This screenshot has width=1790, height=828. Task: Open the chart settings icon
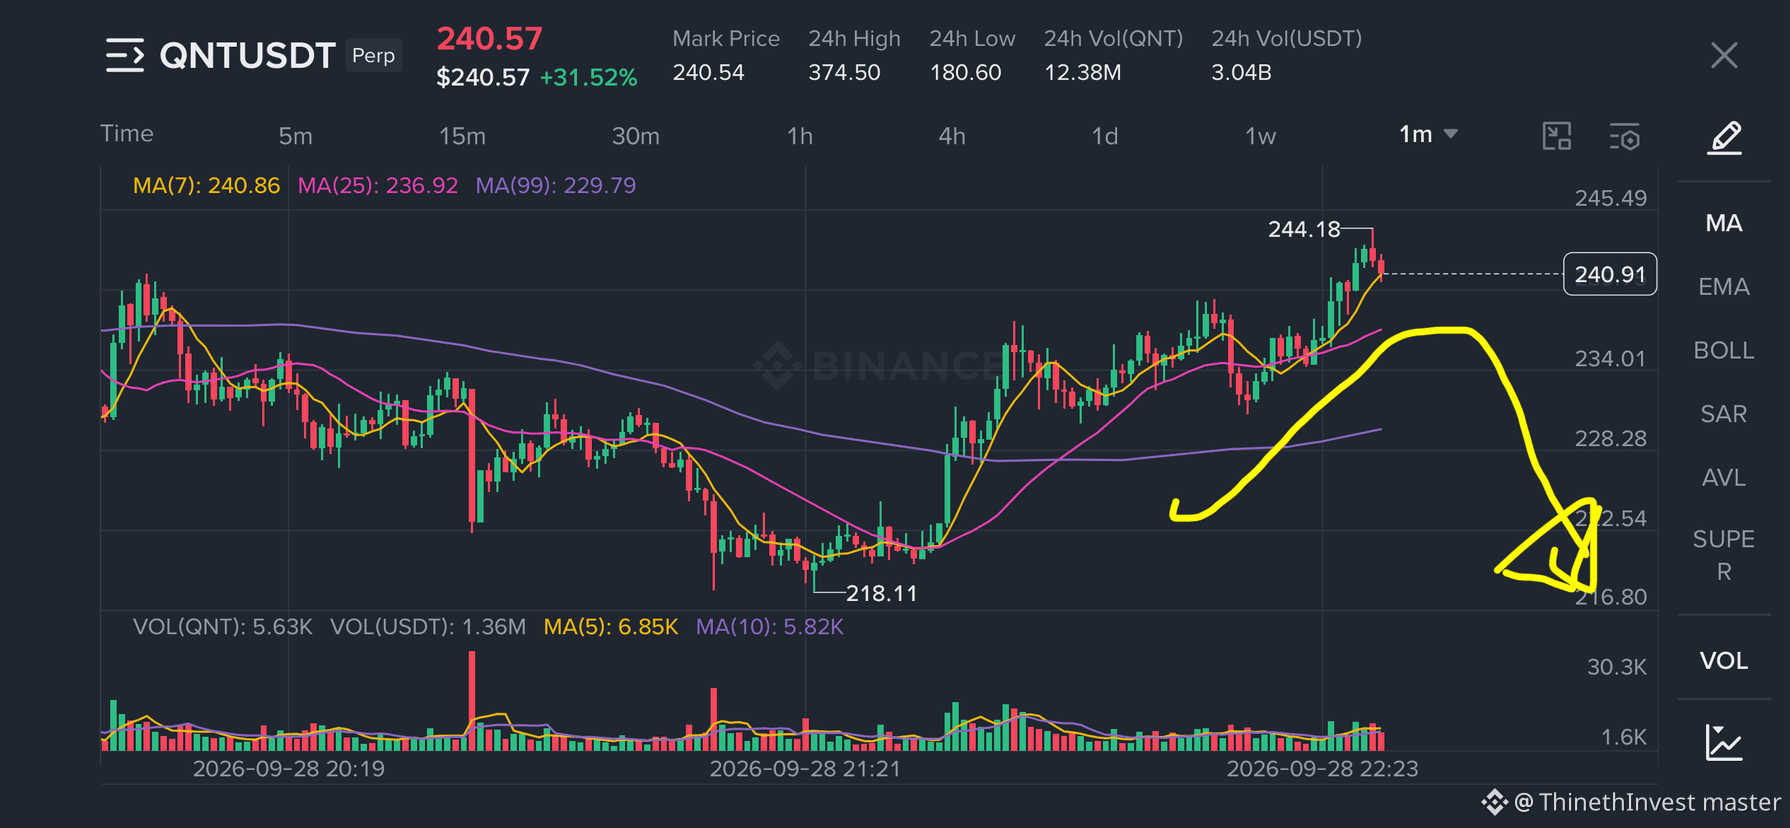point(1625,137)
